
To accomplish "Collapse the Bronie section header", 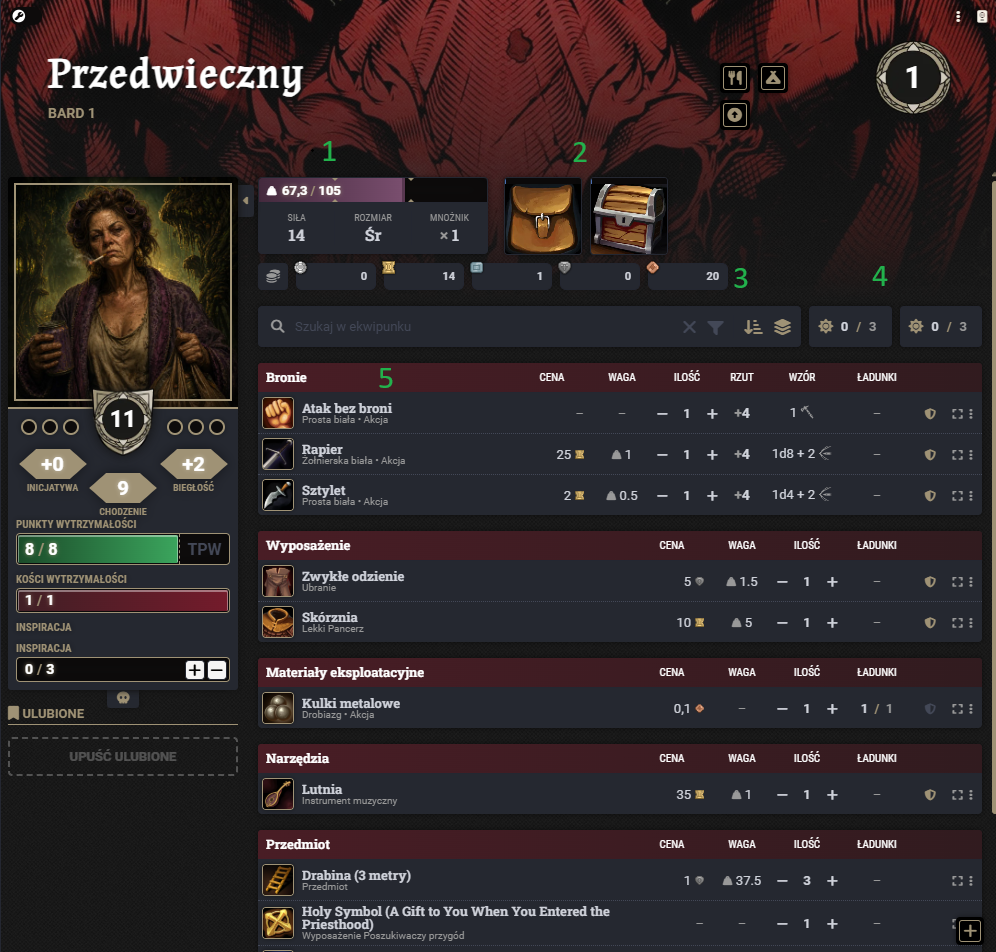I will tap(286, 377).
